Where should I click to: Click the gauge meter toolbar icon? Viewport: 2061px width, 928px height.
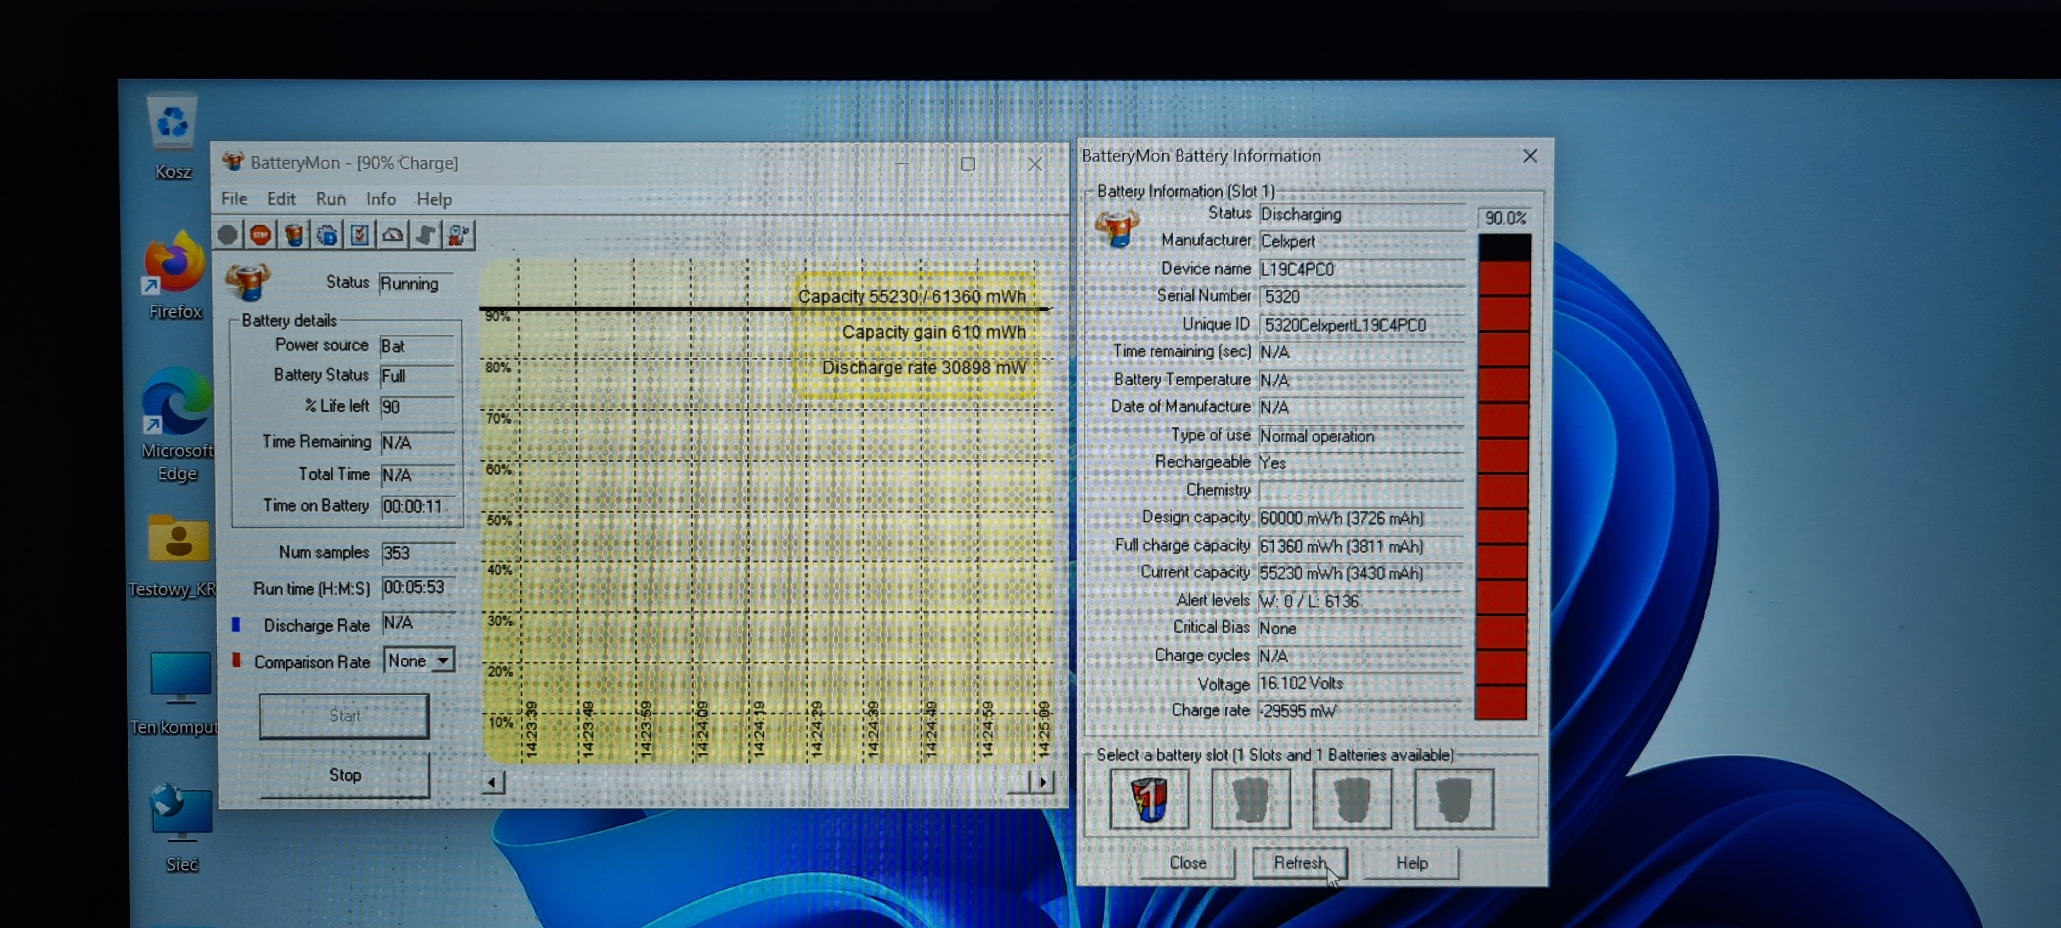(393, 235)
